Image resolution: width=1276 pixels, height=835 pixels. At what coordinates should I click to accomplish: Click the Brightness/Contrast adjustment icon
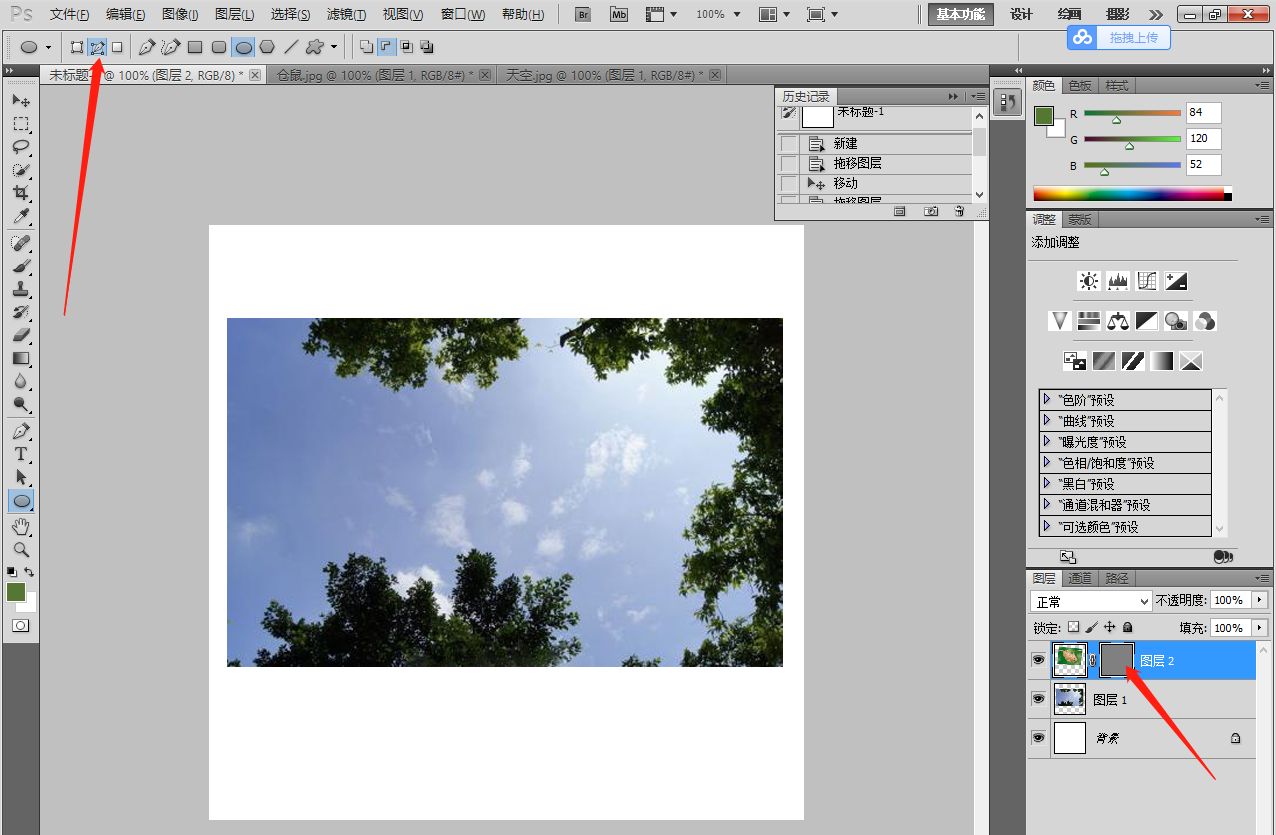point(1089,281)
